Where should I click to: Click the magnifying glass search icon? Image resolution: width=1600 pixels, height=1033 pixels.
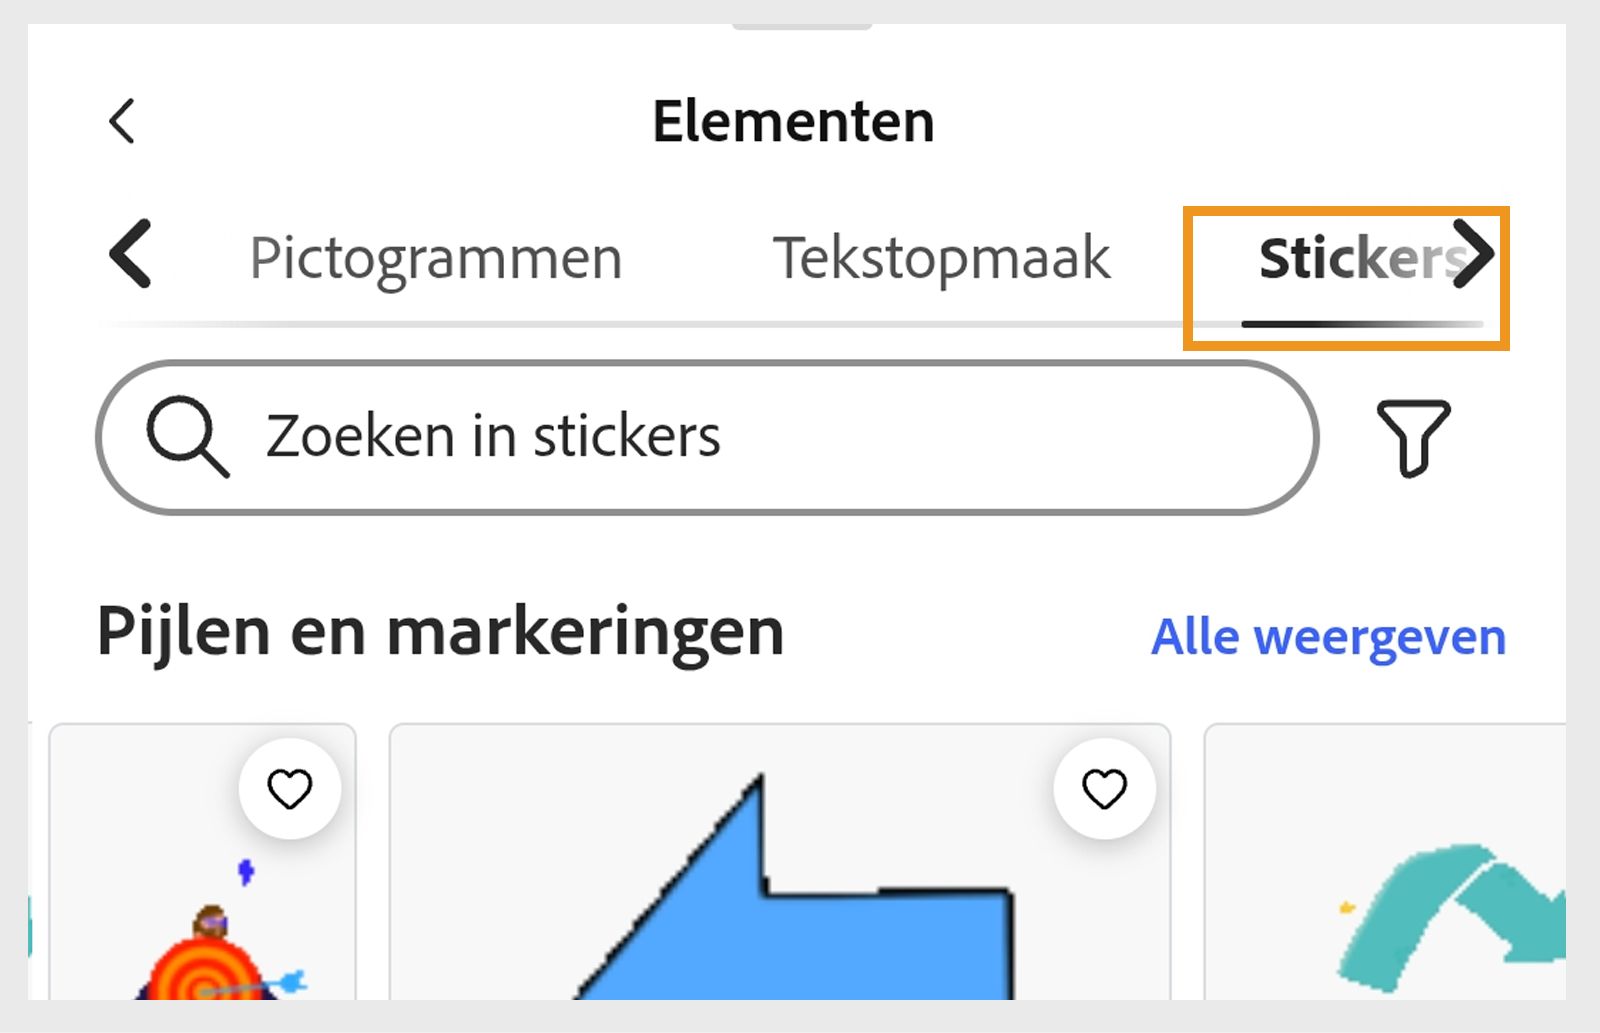click(186, 436)
